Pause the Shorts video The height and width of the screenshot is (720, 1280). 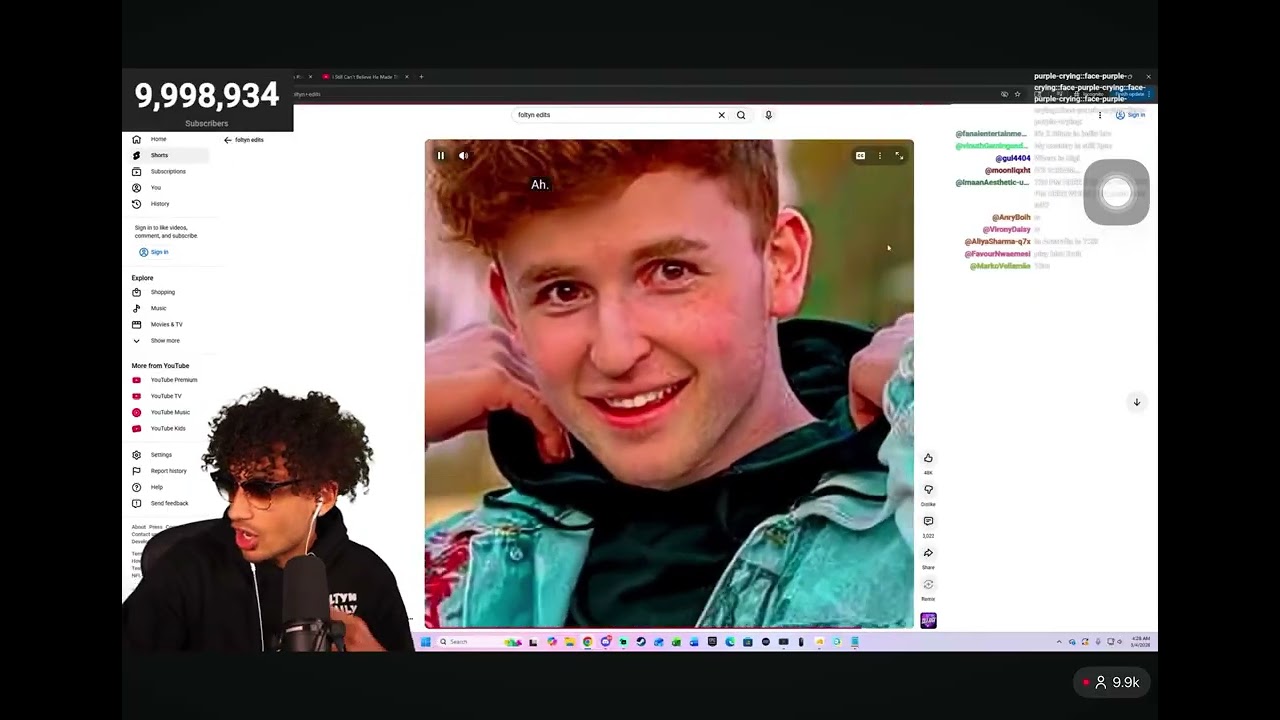441,156
